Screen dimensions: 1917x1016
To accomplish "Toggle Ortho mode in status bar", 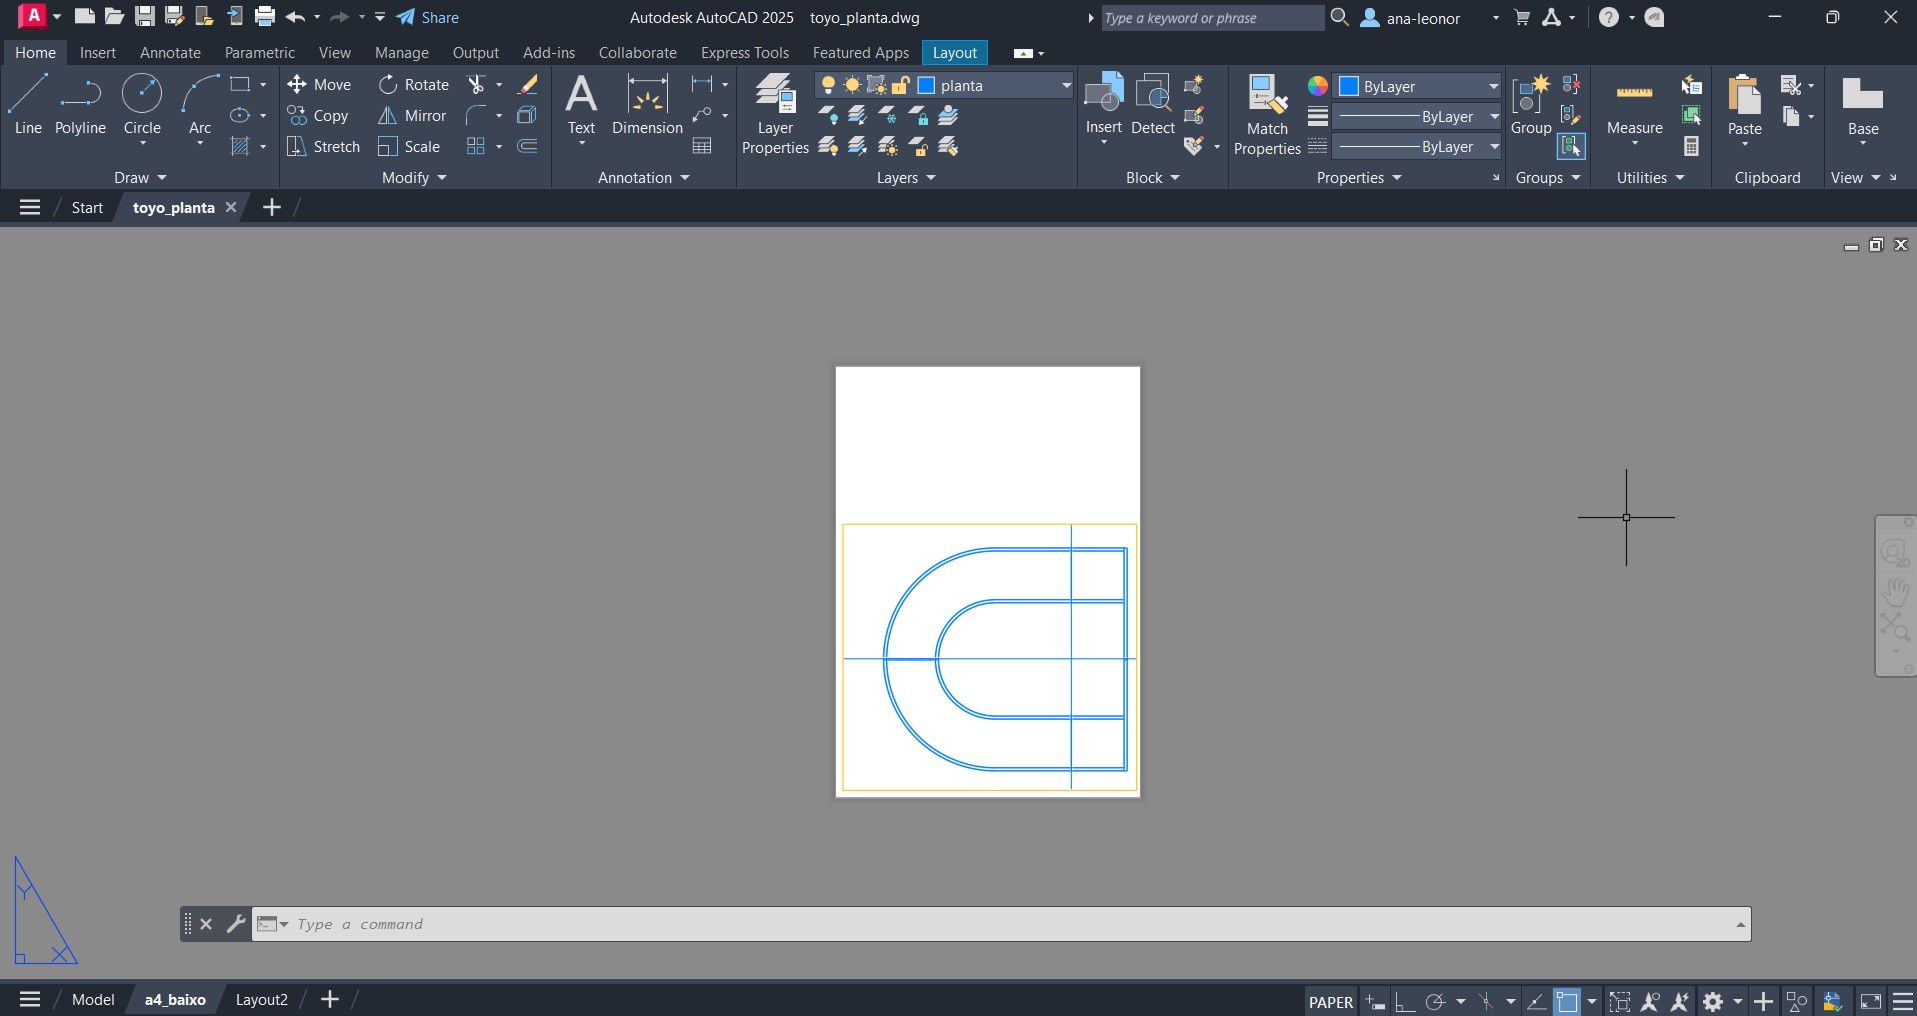I will tap(1405, 1001).
